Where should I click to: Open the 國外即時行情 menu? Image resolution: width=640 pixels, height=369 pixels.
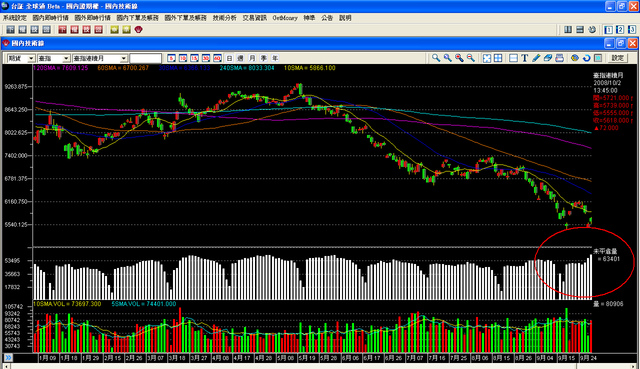[x=92, y=18]
